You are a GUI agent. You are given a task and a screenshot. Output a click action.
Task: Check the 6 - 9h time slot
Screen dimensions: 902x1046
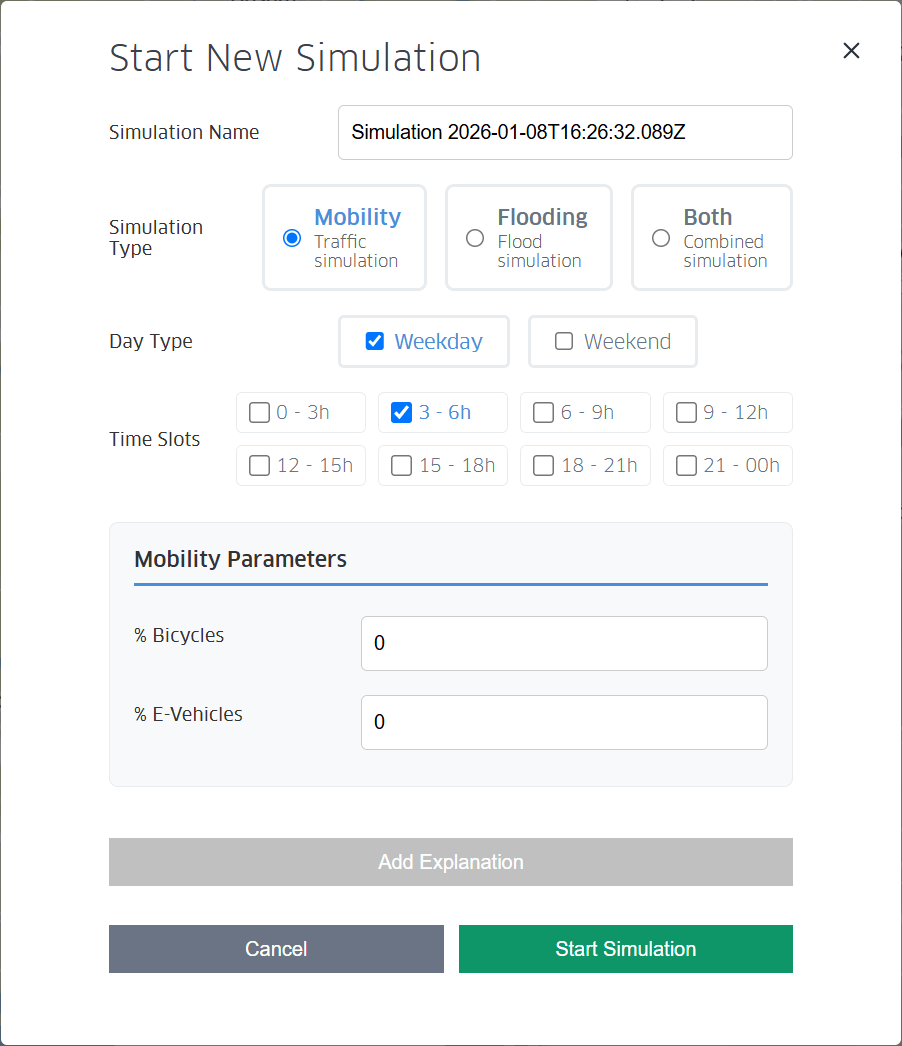click(x=544, y=413)
